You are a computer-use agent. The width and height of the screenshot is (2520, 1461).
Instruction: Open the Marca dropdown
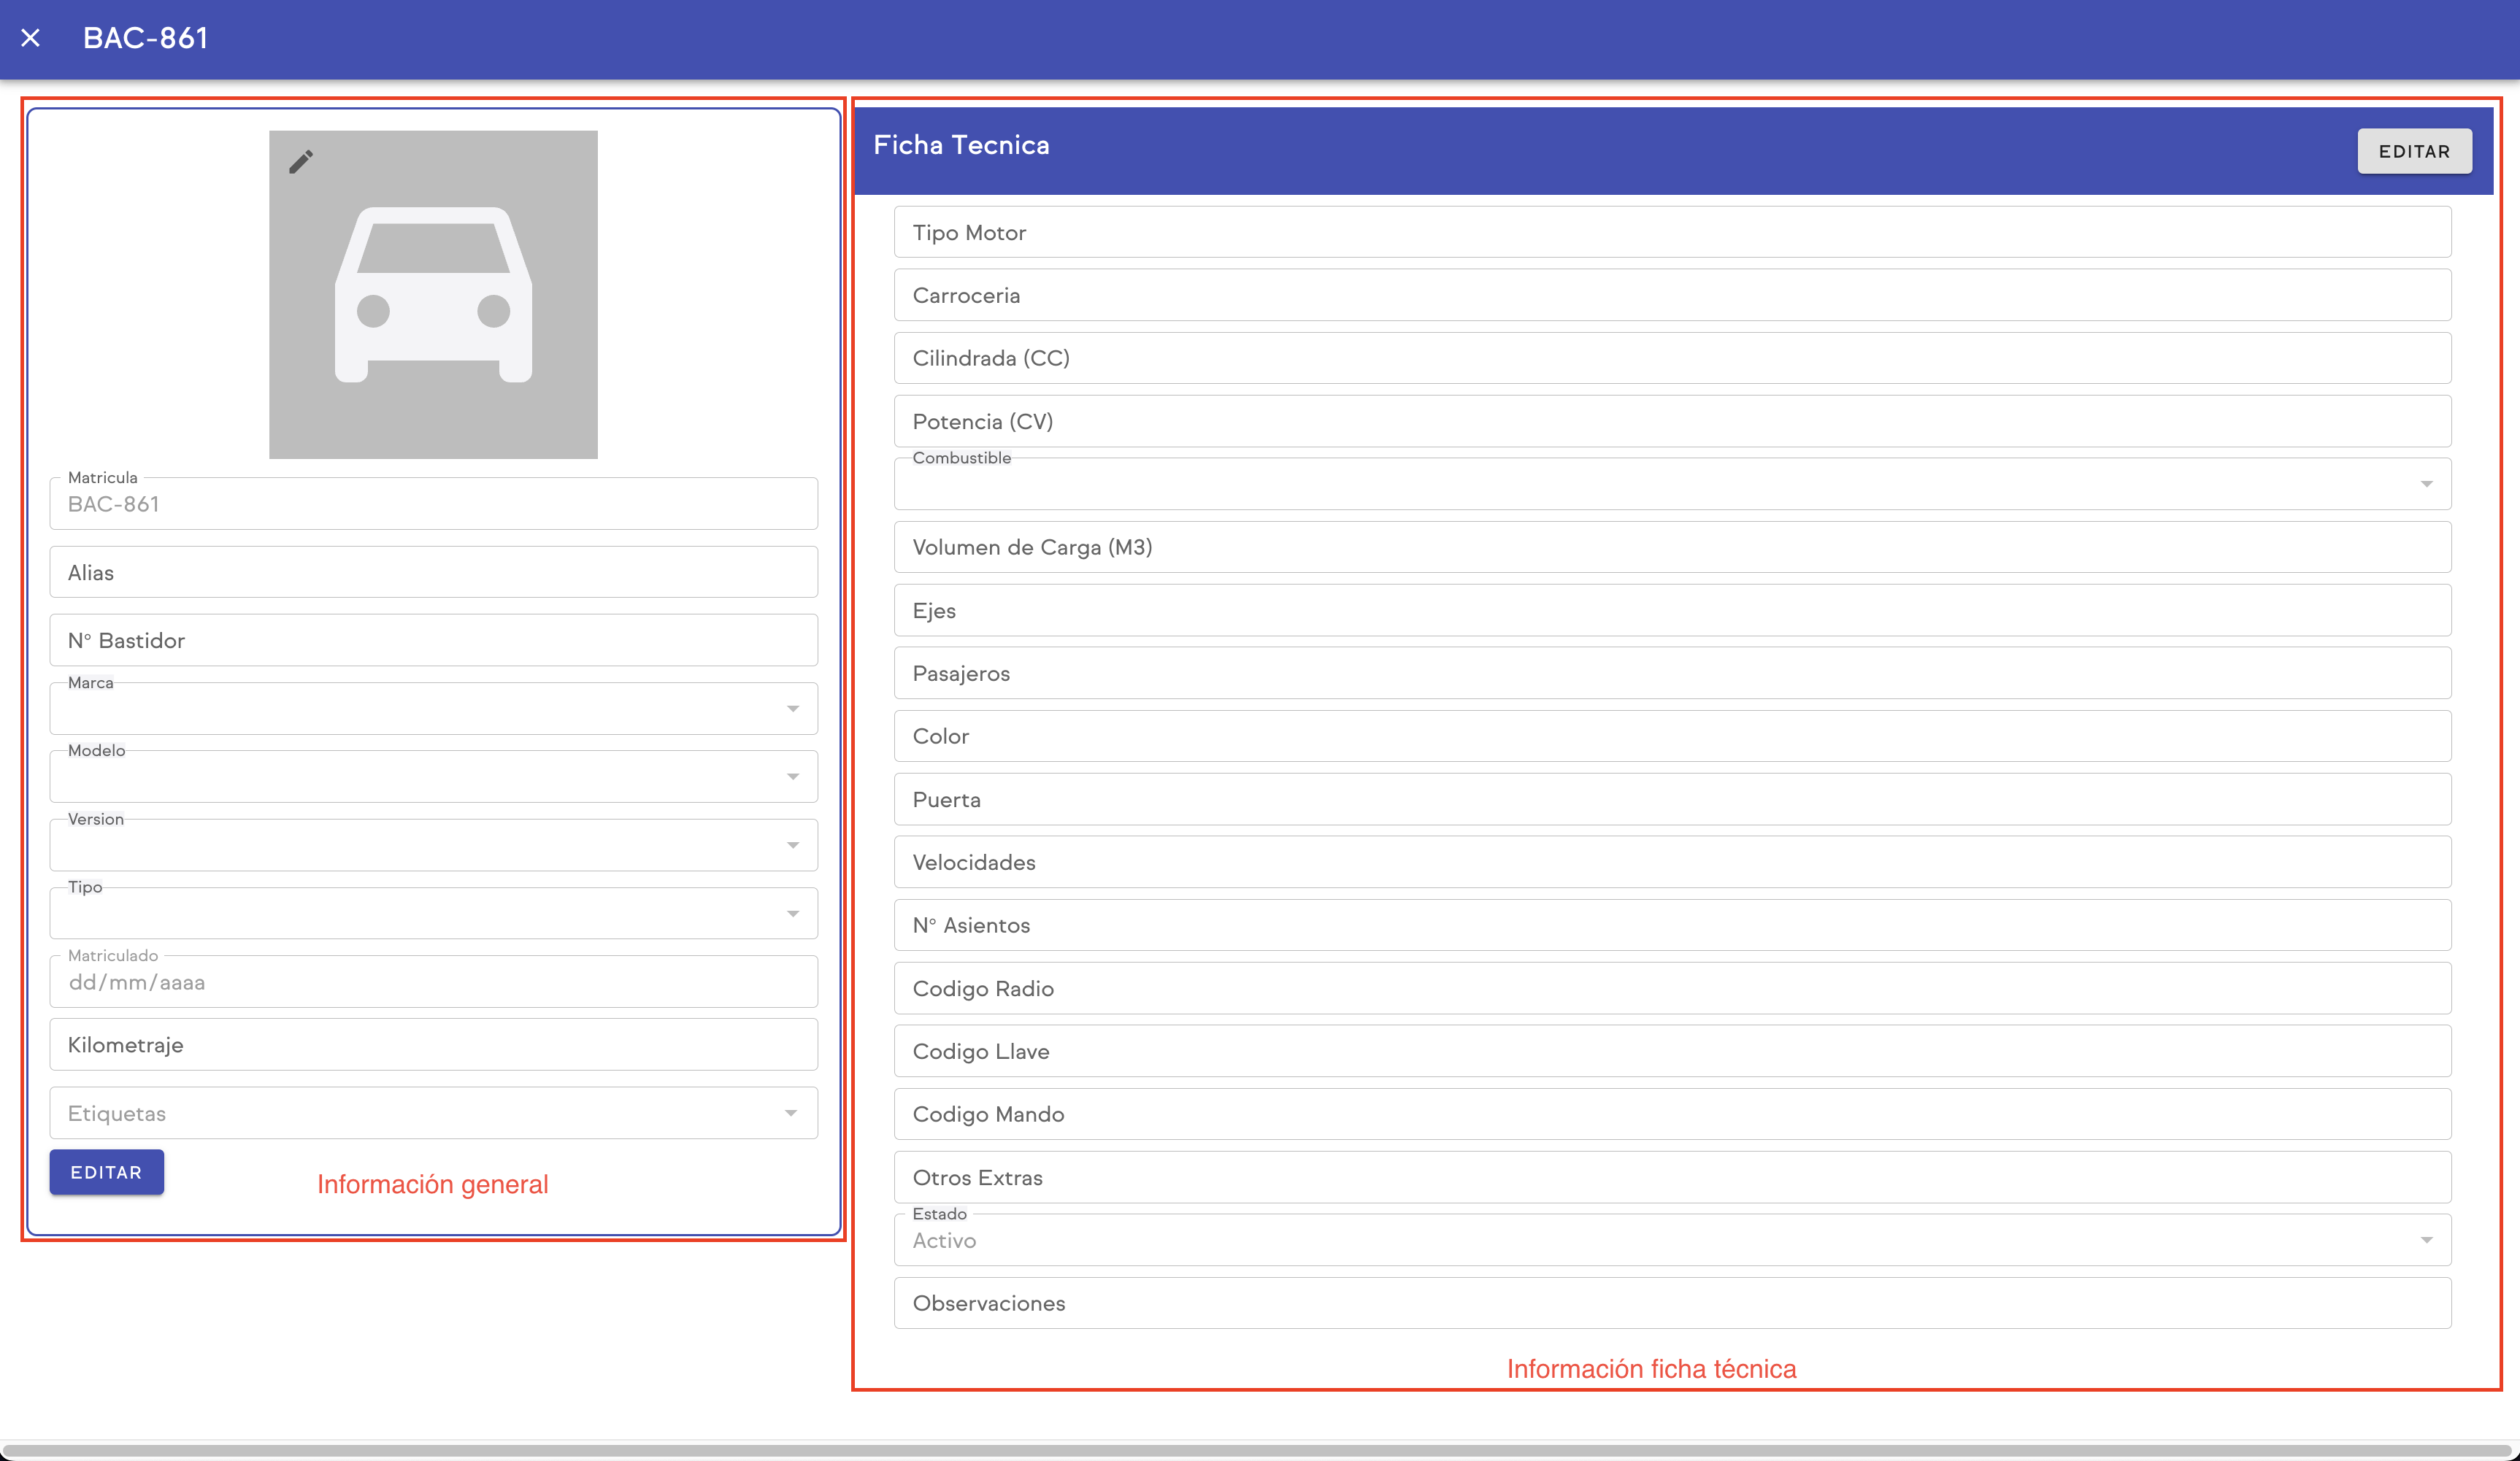(433, 709)
